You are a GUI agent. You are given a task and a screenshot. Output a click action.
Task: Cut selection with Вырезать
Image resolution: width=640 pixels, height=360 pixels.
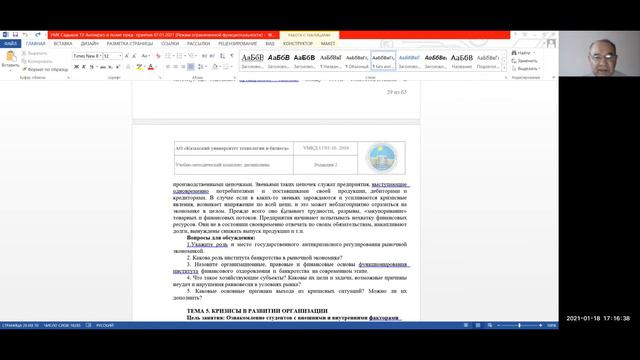pyautogui.click(x=35, y=53)
